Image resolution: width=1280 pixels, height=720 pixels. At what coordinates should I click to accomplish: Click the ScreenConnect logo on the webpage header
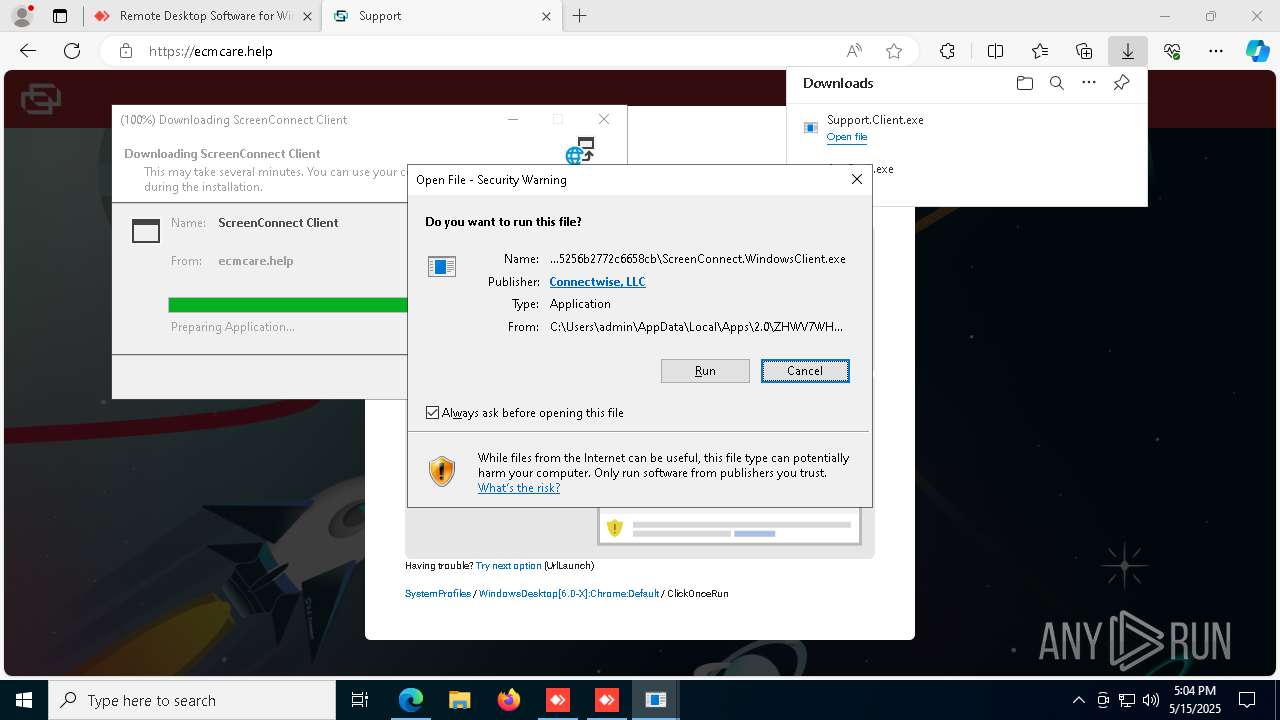click(41, 99)
